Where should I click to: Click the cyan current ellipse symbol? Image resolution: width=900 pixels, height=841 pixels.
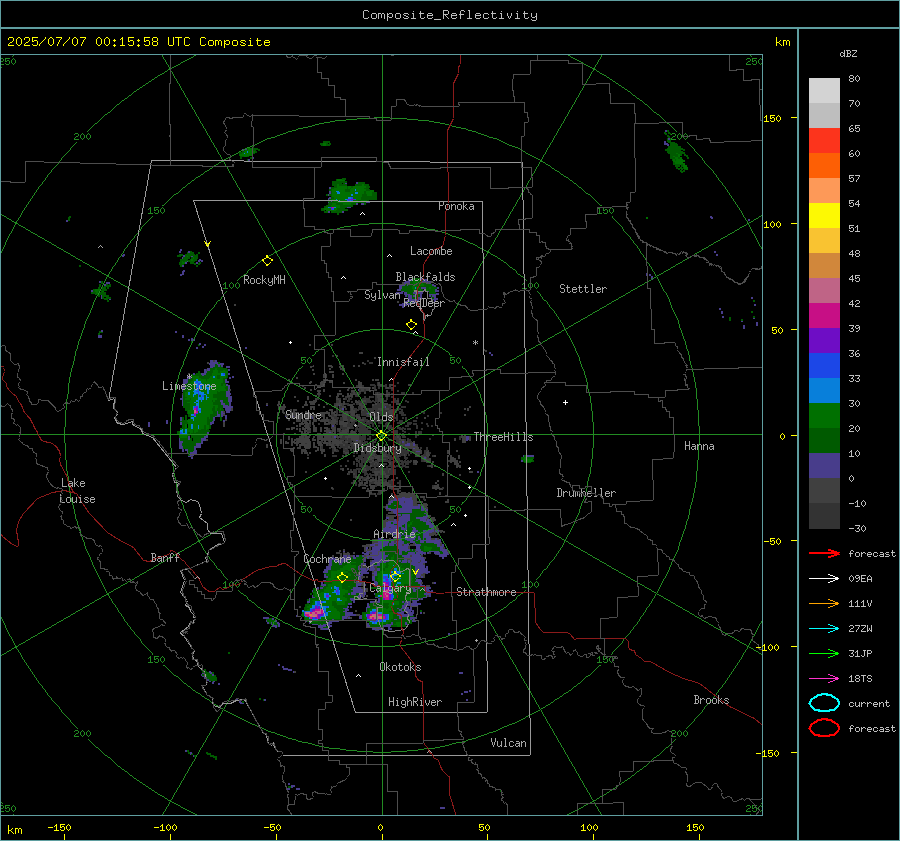pos(824,703)
